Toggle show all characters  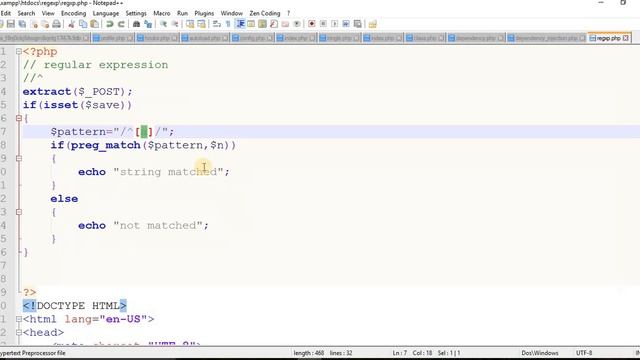pos(228,24)
